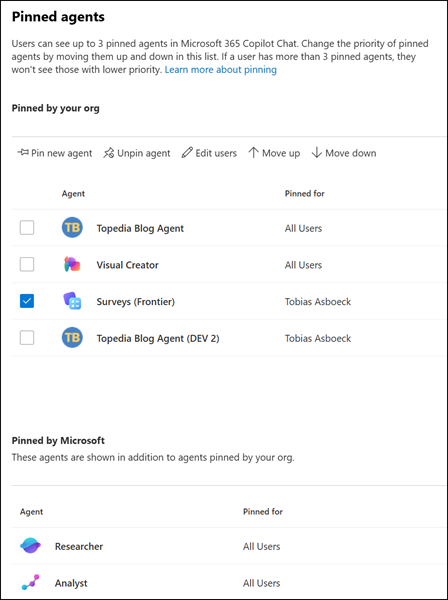
Task: Click the Pinned for header under Pinned by Microsoft
Action: (263, 512)
